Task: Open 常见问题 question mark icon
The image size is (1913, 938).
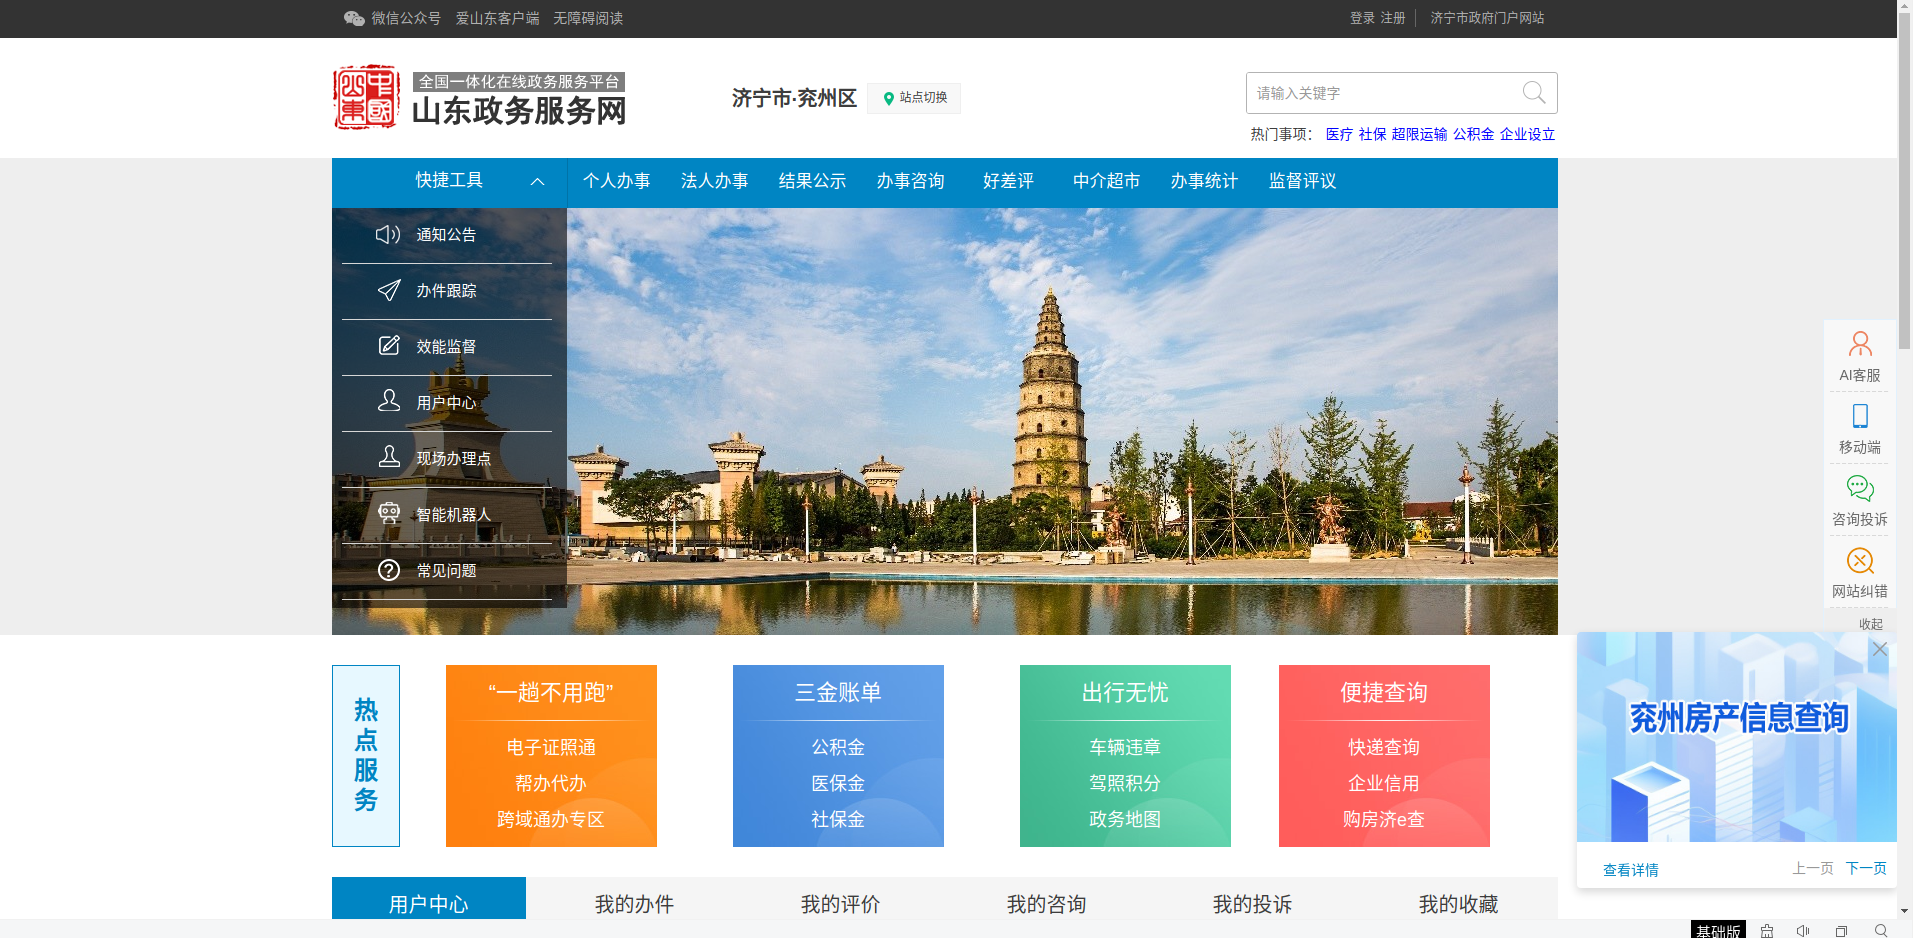Action: point(388,570)
